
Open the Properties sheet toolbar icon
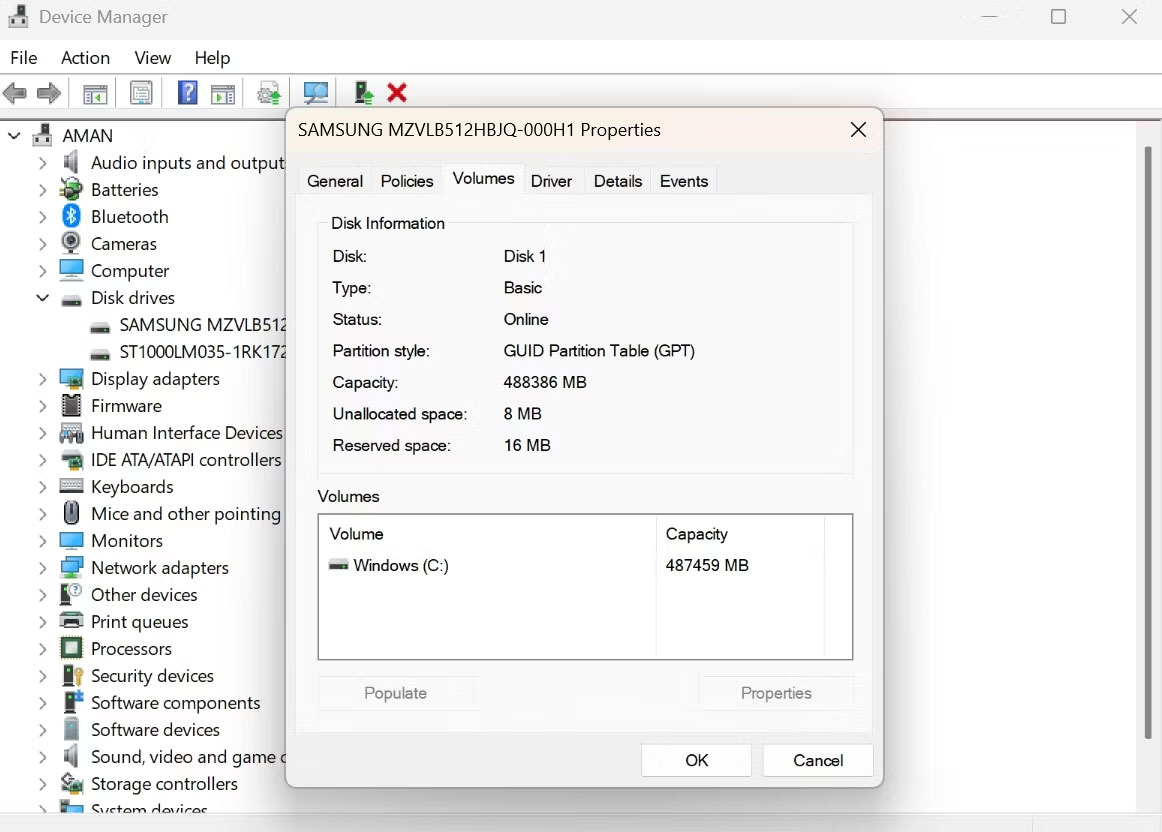(x=141, y=93)
